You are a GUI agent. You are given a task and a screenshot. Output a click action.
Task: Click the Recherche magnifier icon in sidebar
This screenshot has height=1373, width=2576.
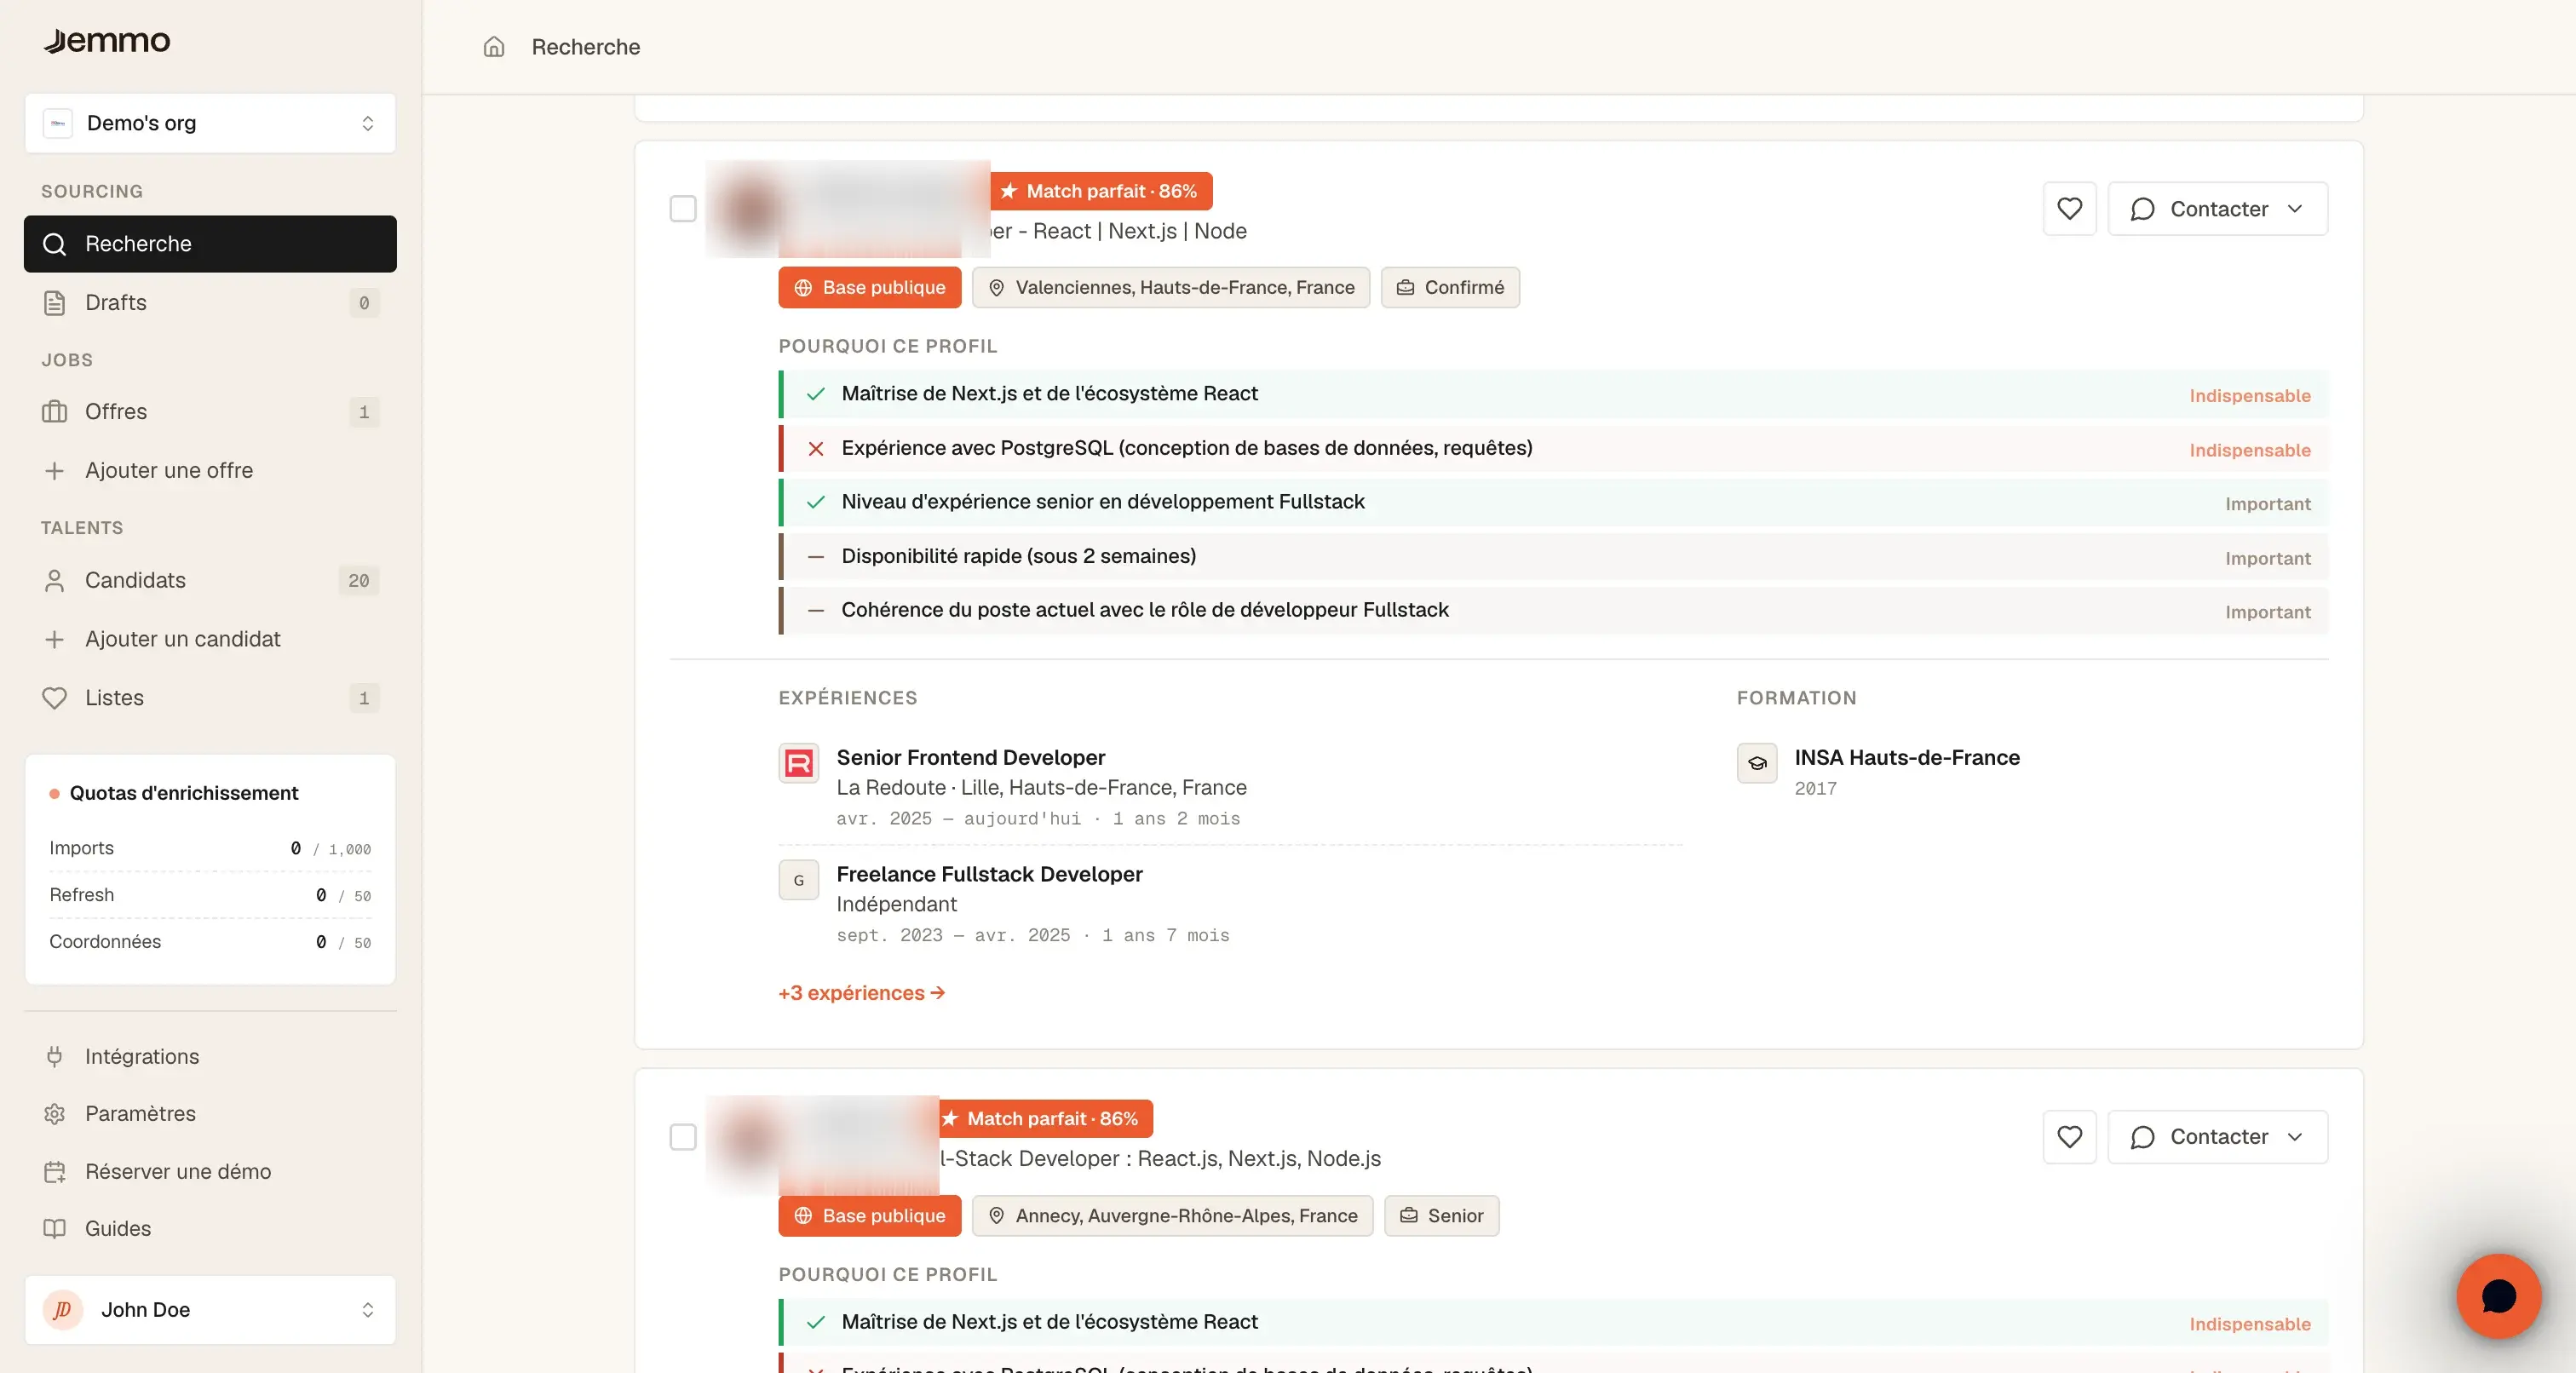[55, 244]
